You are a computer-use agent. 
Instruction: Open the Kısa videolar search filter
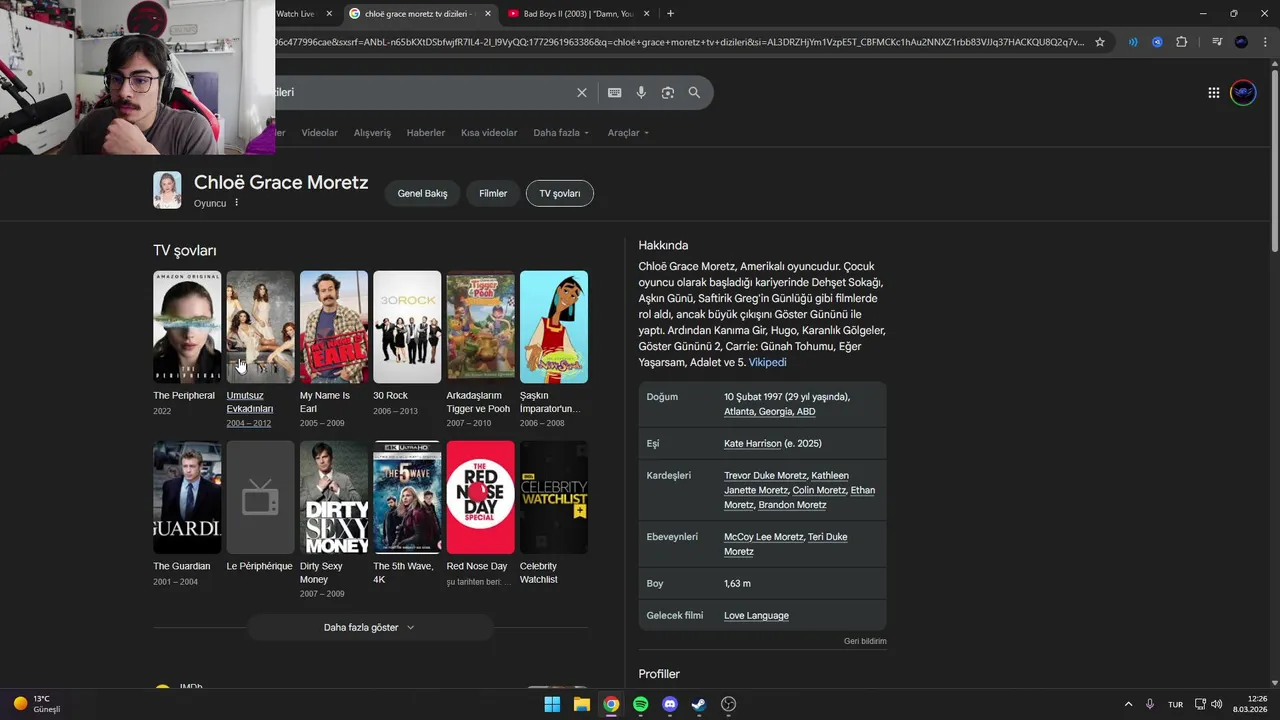coord(489,133)
